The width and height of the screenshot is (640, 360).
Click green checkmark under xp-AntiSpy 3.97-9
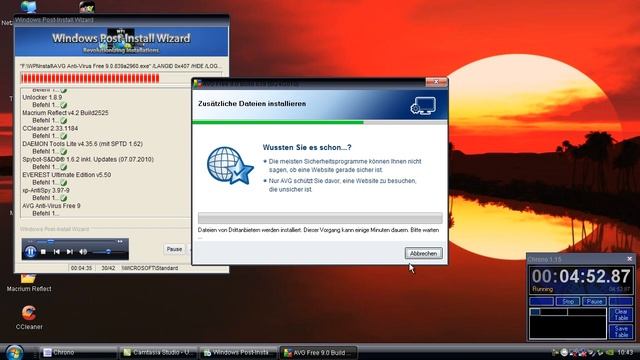point(64,198)
